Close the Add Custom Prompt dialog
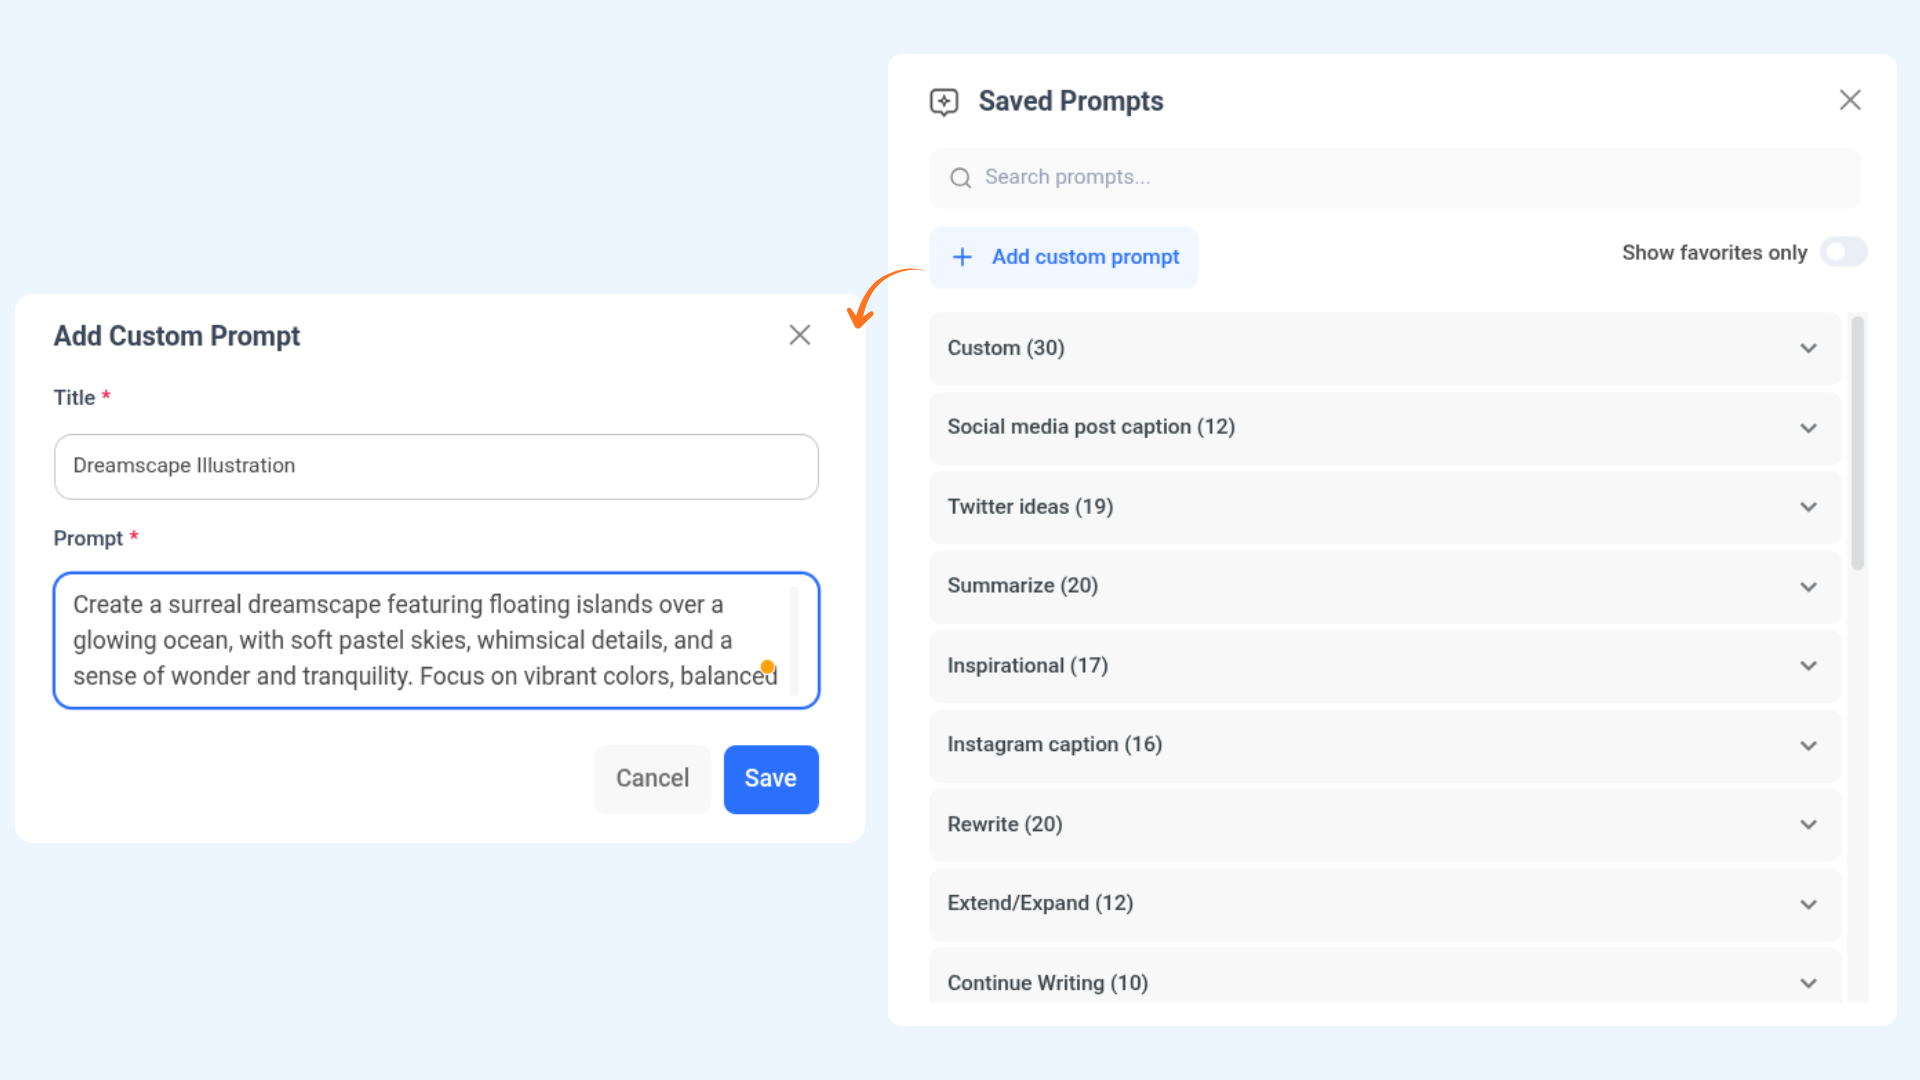 point(799,335)
